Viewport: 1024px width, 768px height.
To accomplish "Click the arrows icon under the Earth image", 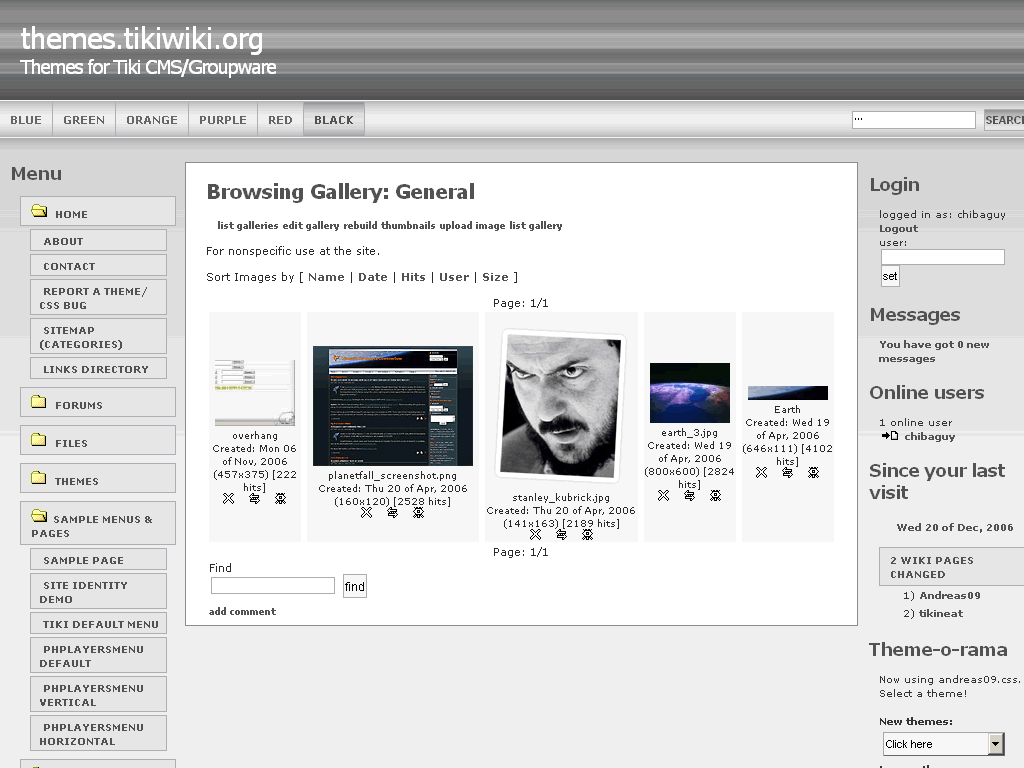I will (787, 472).
